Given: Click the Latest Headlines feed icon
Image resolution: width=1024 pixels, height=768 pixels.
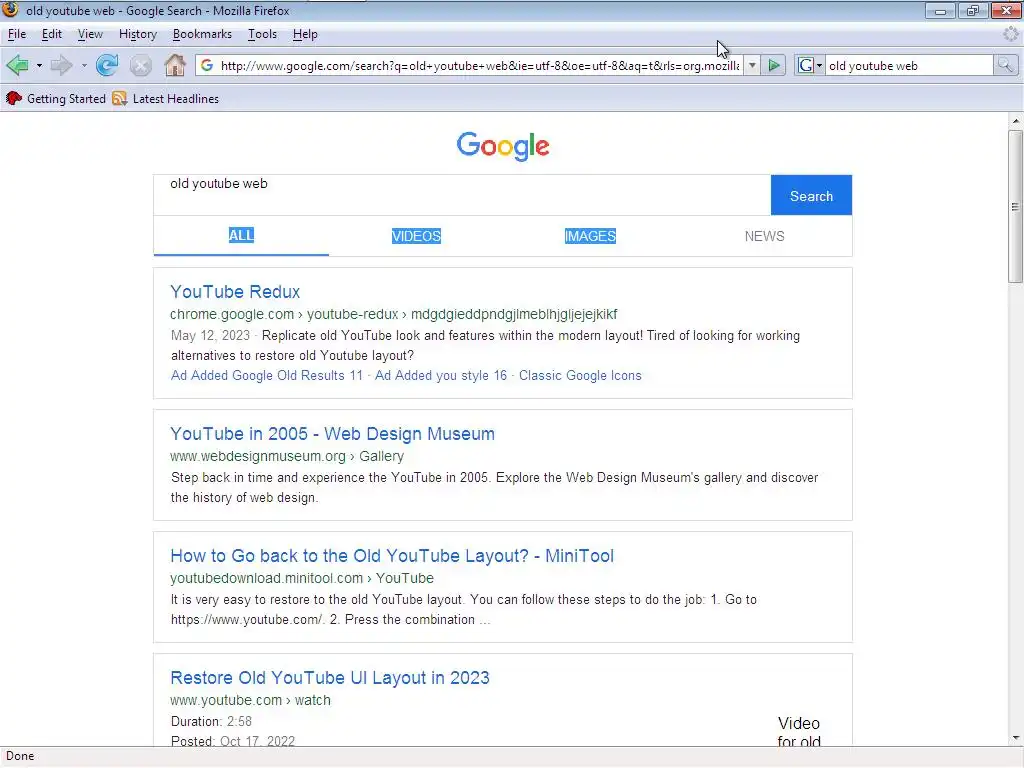Looking at the screenshot, I should tap(120, 99).
